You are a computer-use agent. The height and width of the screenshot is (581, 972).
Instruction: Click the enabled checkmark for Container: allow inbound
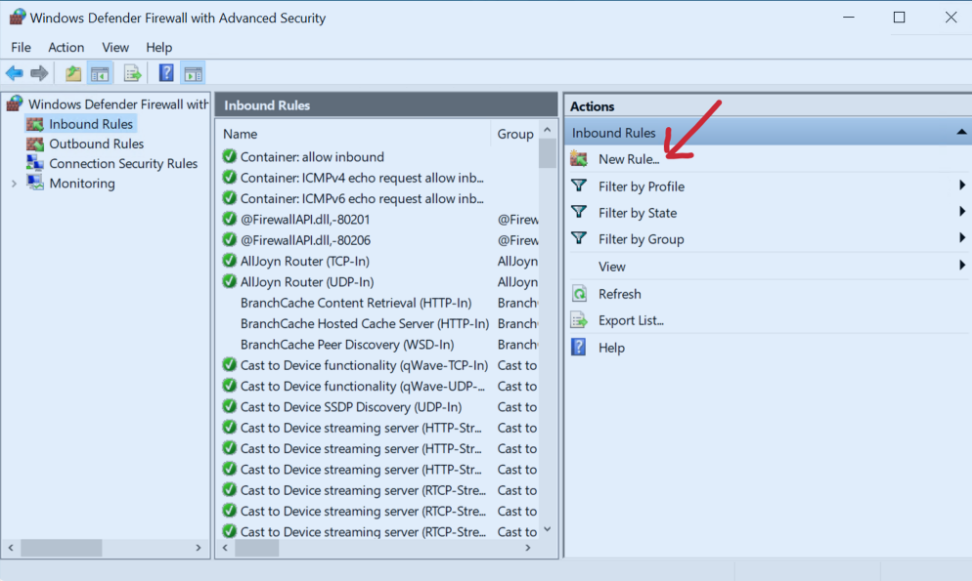click(229, 156)
